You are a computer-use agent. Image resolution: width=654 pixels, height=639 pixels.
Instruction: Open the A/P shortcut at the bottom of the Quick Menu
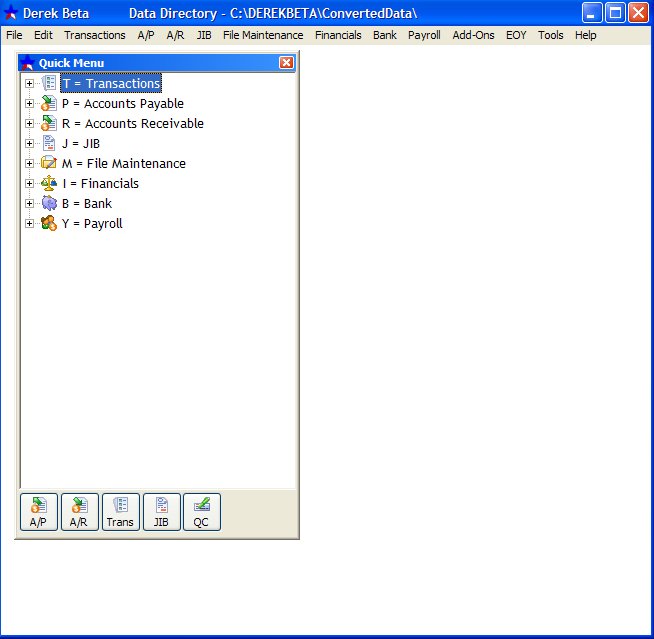pos(39,512)
